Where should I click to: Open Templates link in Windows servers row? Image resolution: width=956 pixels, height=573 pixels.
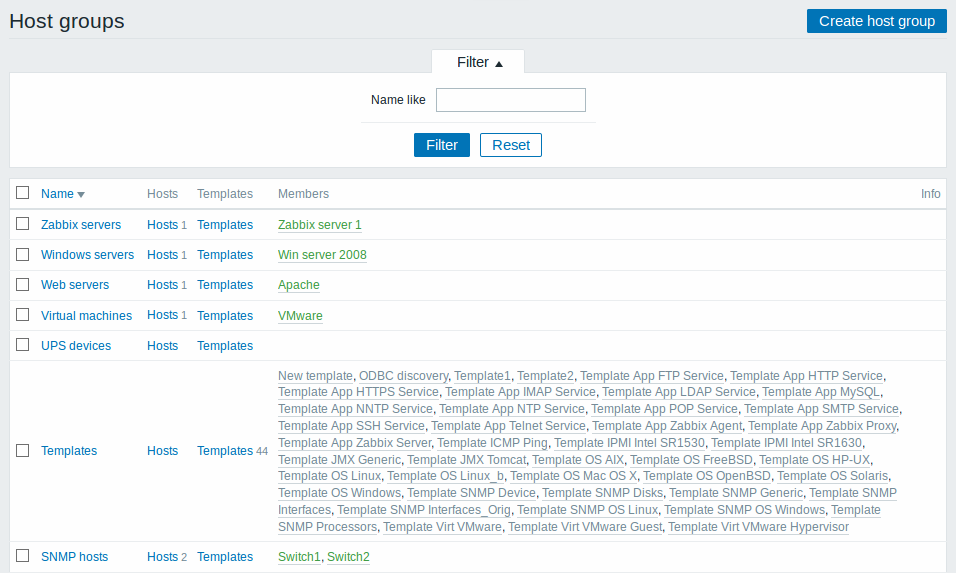click(225, 255)
